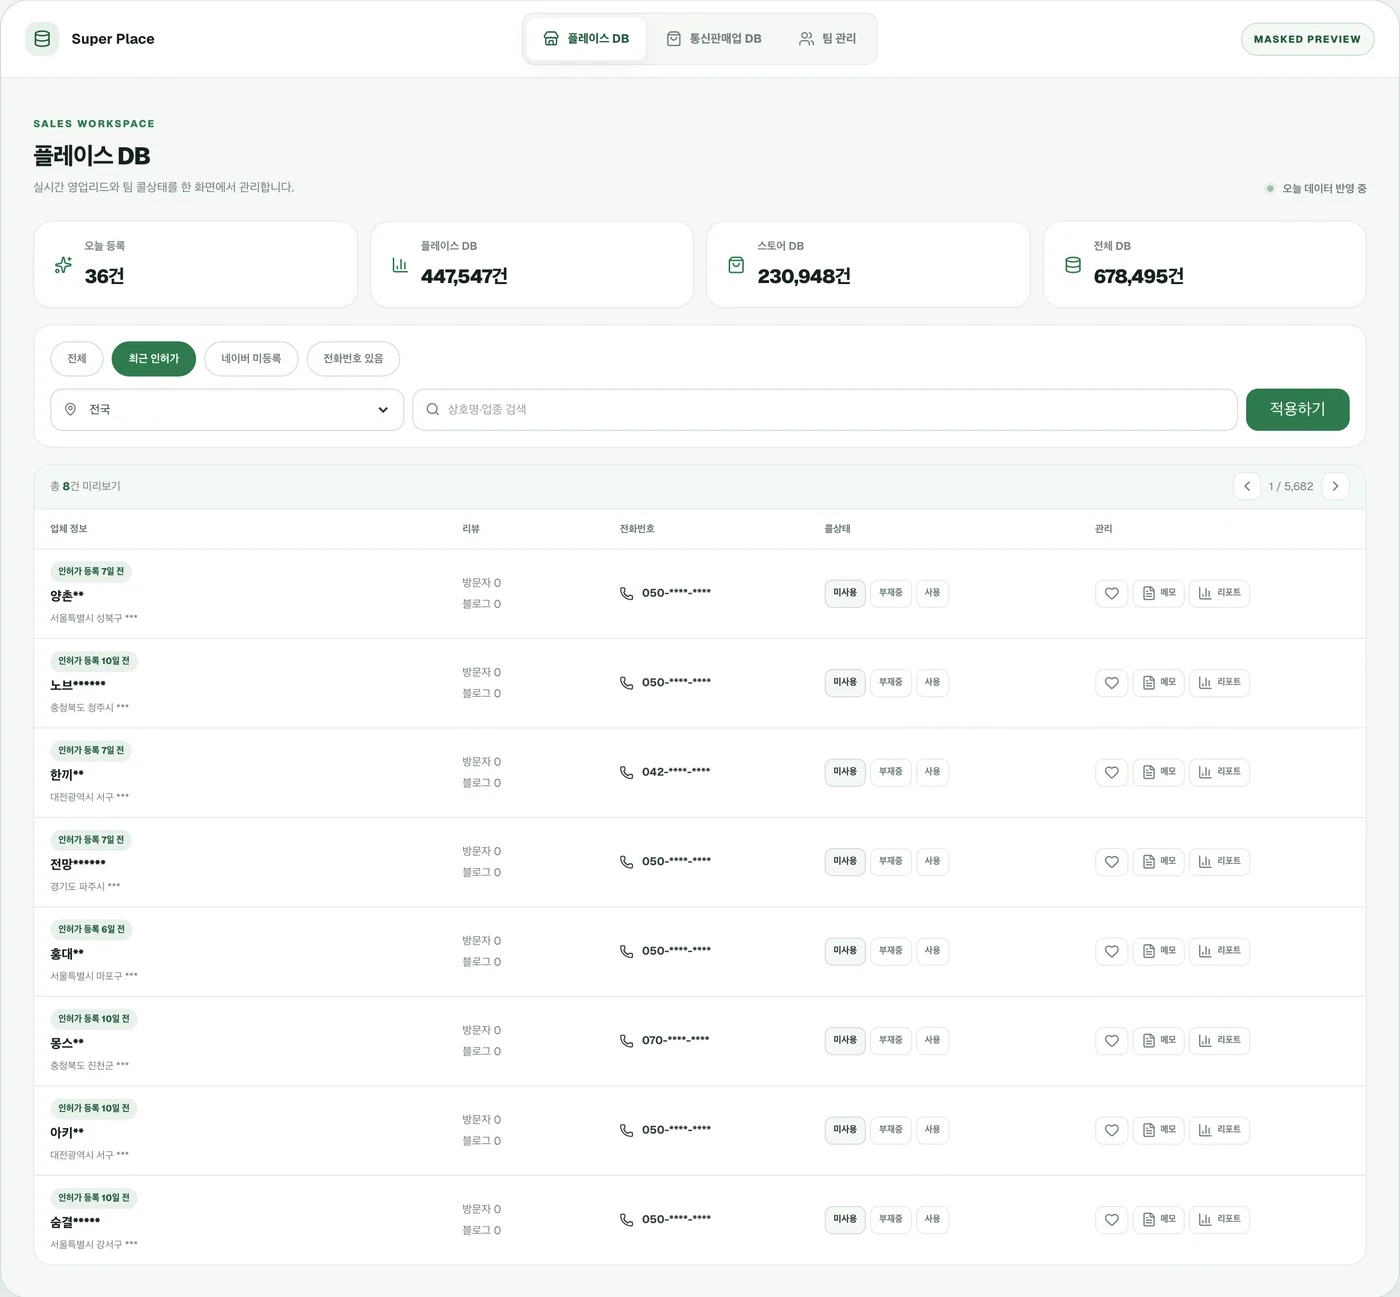Set 숨결***** call status to 미사용

pos(845,1219)
